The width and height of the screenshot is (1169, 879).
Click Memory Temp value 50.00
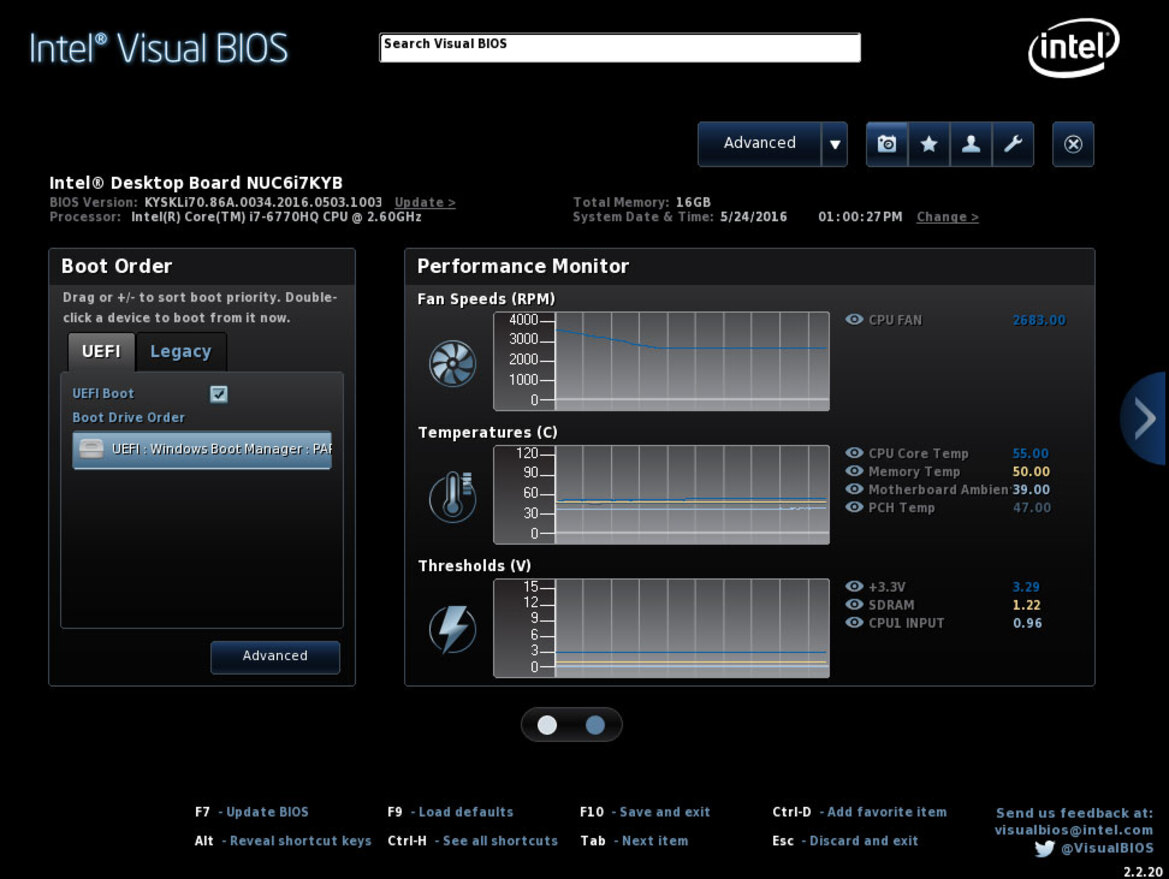pos(1031,471)
